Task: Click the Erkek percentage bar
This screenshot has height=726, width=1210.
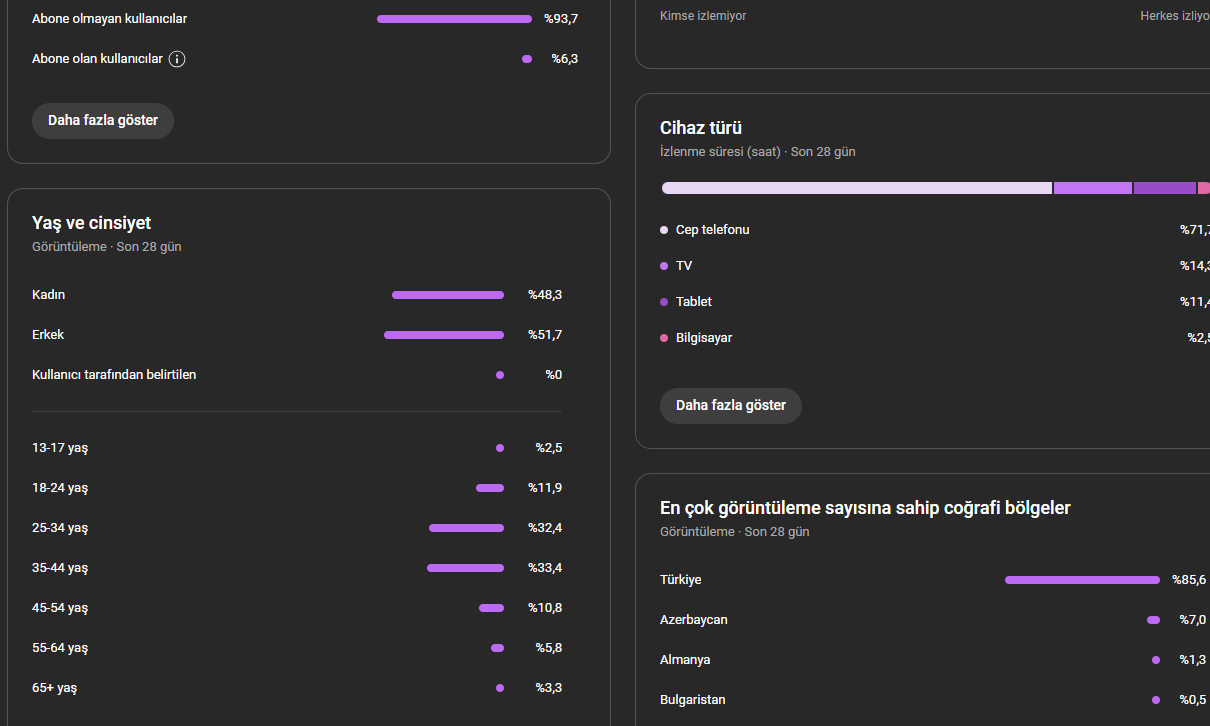Action: (444, 335)
